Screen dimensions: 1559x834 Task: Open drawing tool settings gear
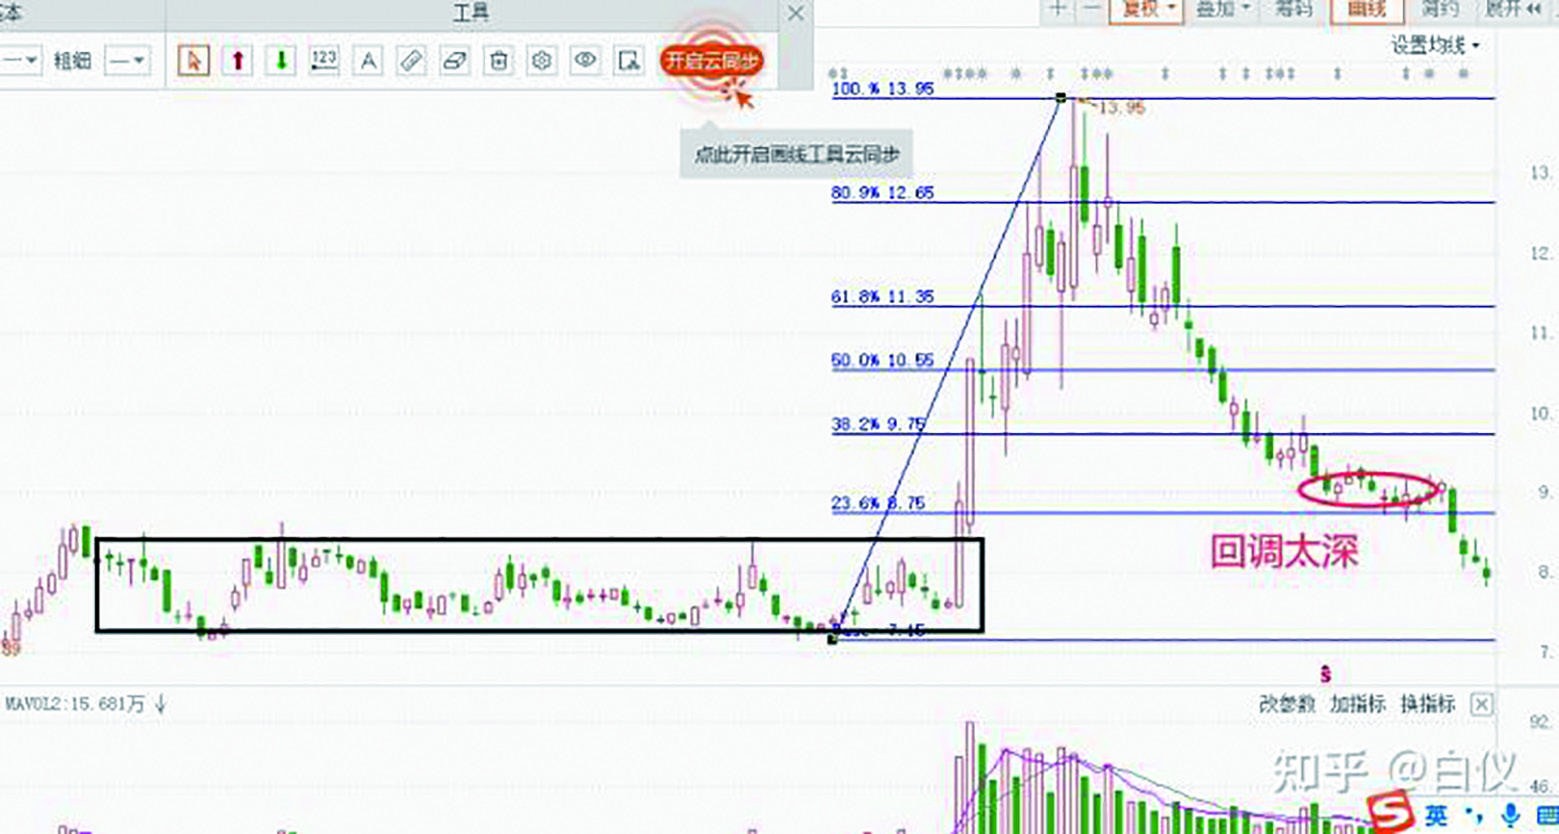tap(542, 61)
